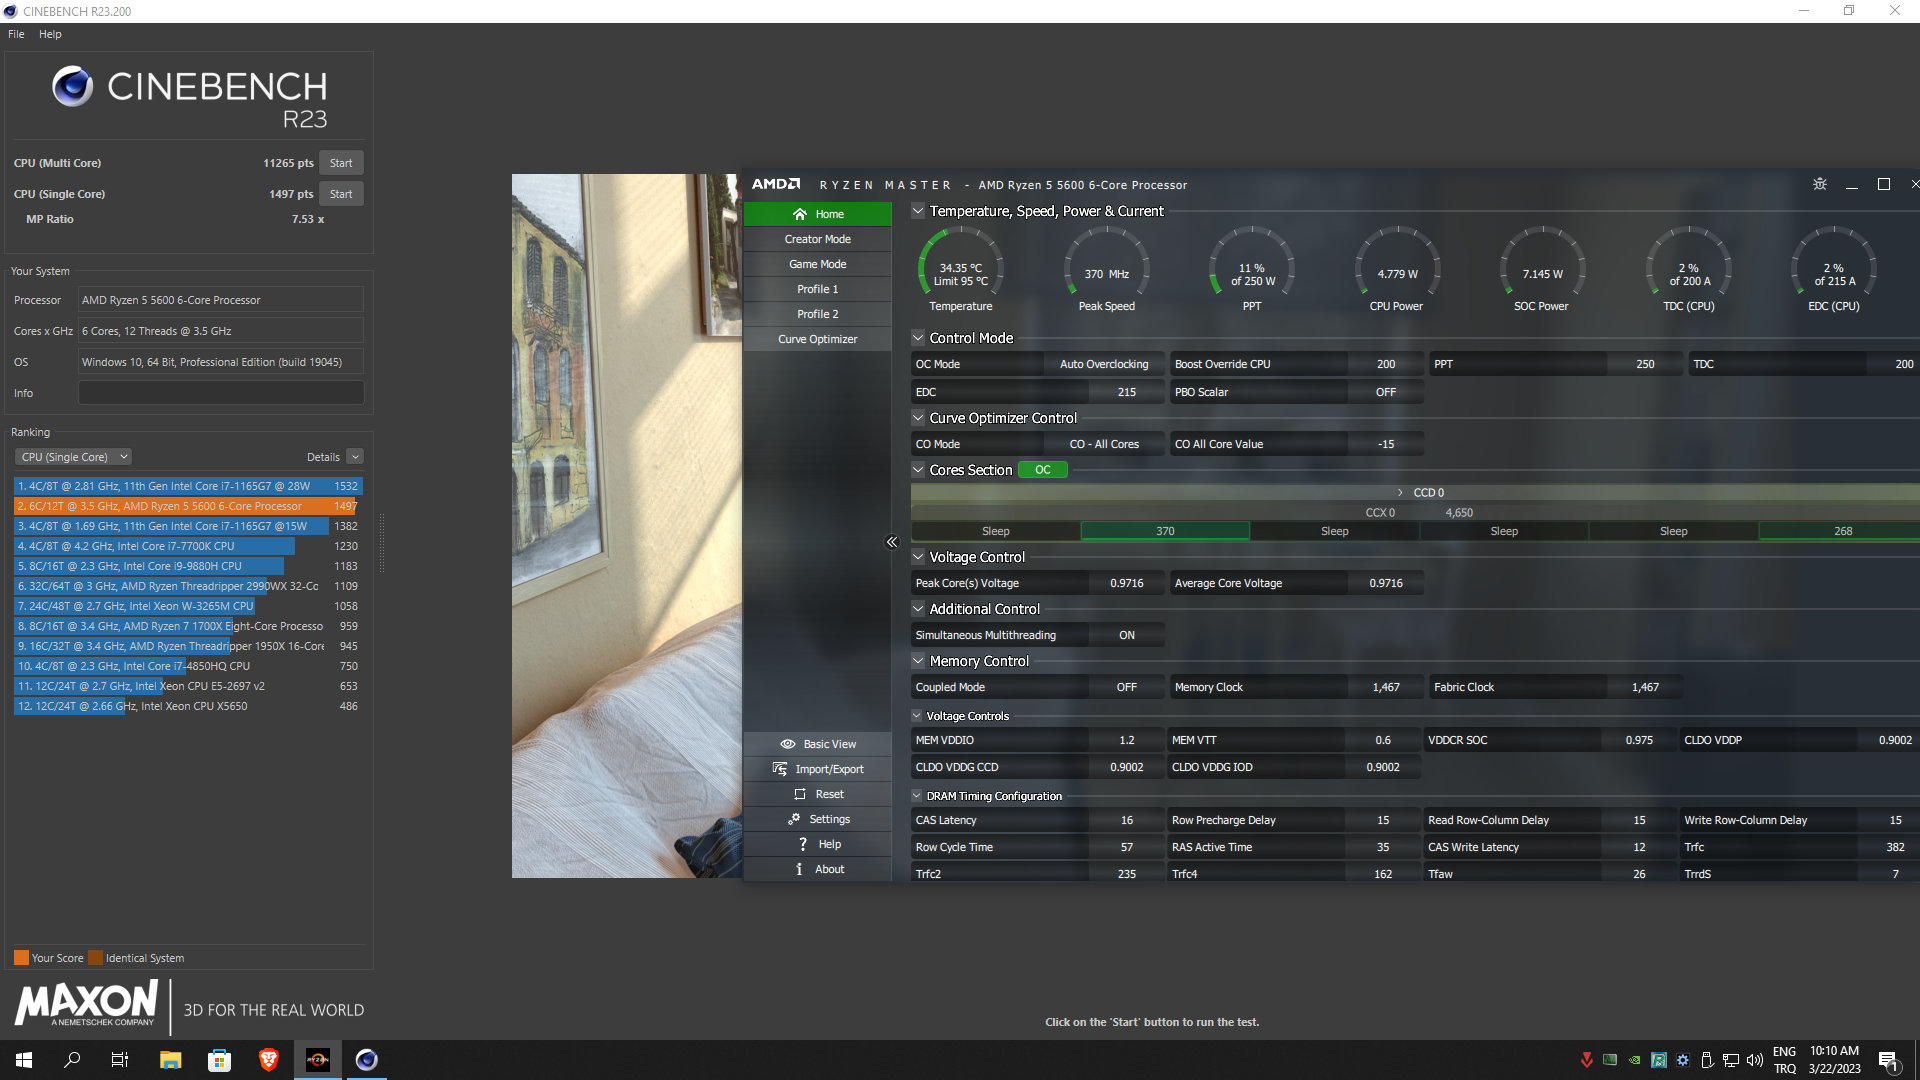
Task: Collapse the Voltage Control section
Action: [x=918, y=557]
